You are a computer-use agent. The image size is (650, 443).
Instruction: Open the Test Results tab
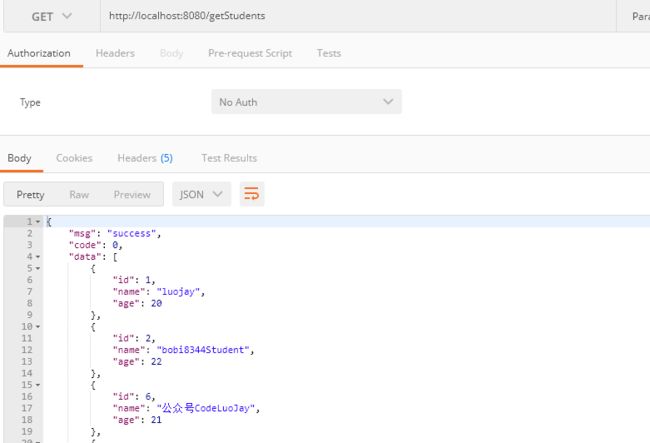click(229, 158)
